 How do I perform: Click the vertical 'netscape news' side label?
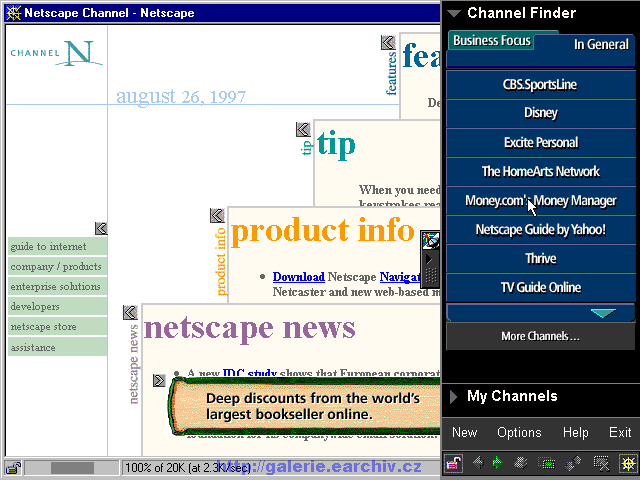[133, 364]
